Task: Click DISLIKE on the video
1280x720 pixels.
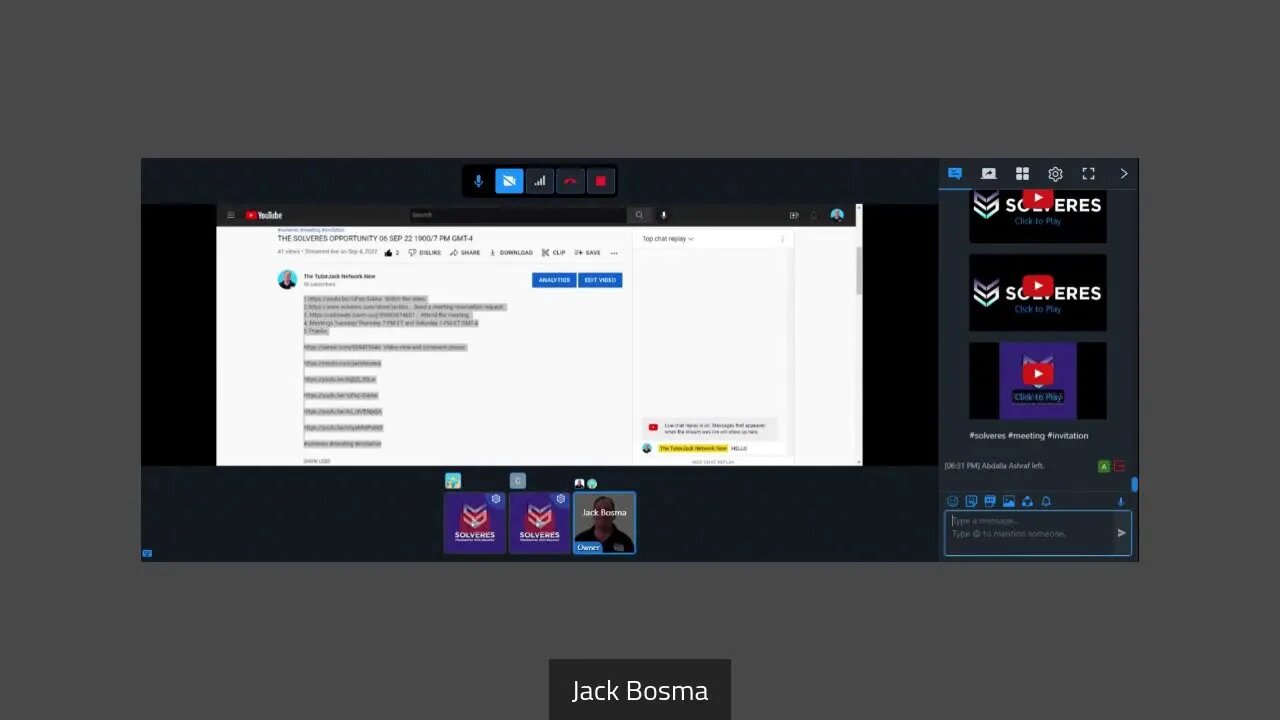Action: 425,253
